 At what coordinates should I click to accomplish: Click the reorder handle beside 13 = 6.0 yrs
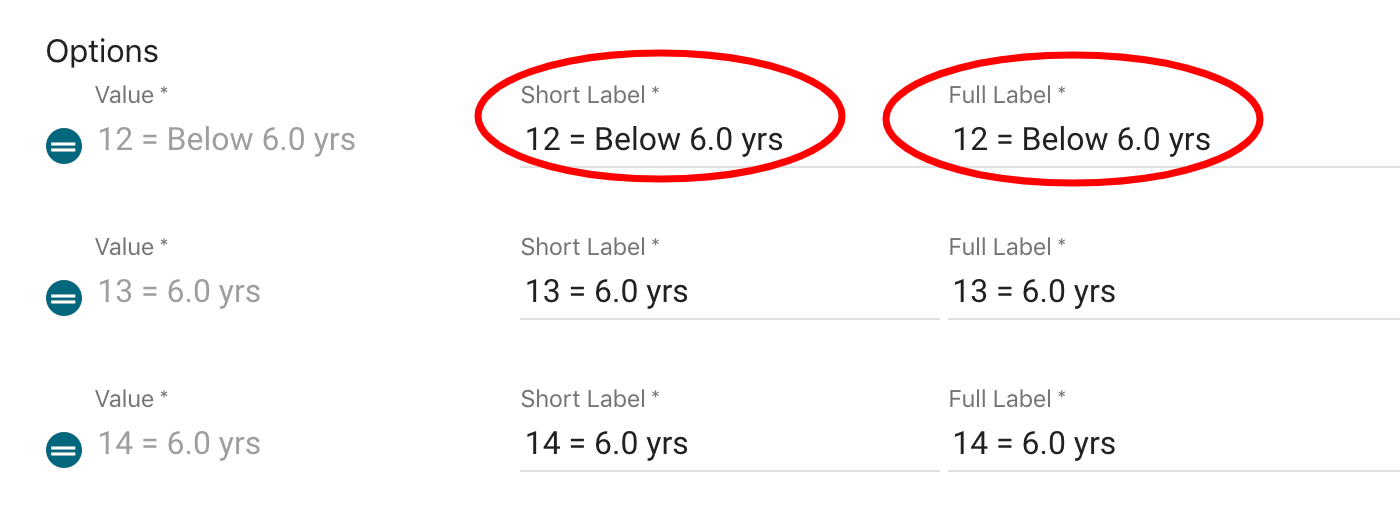[64, 299]
